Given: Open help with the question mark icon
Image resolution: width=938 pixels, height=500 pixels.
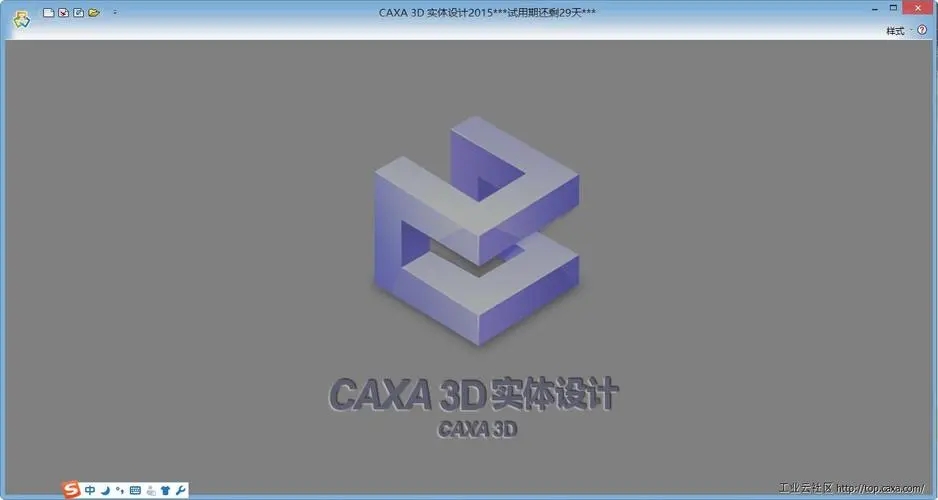Looking at the screenshot, I should pos(922,30).
